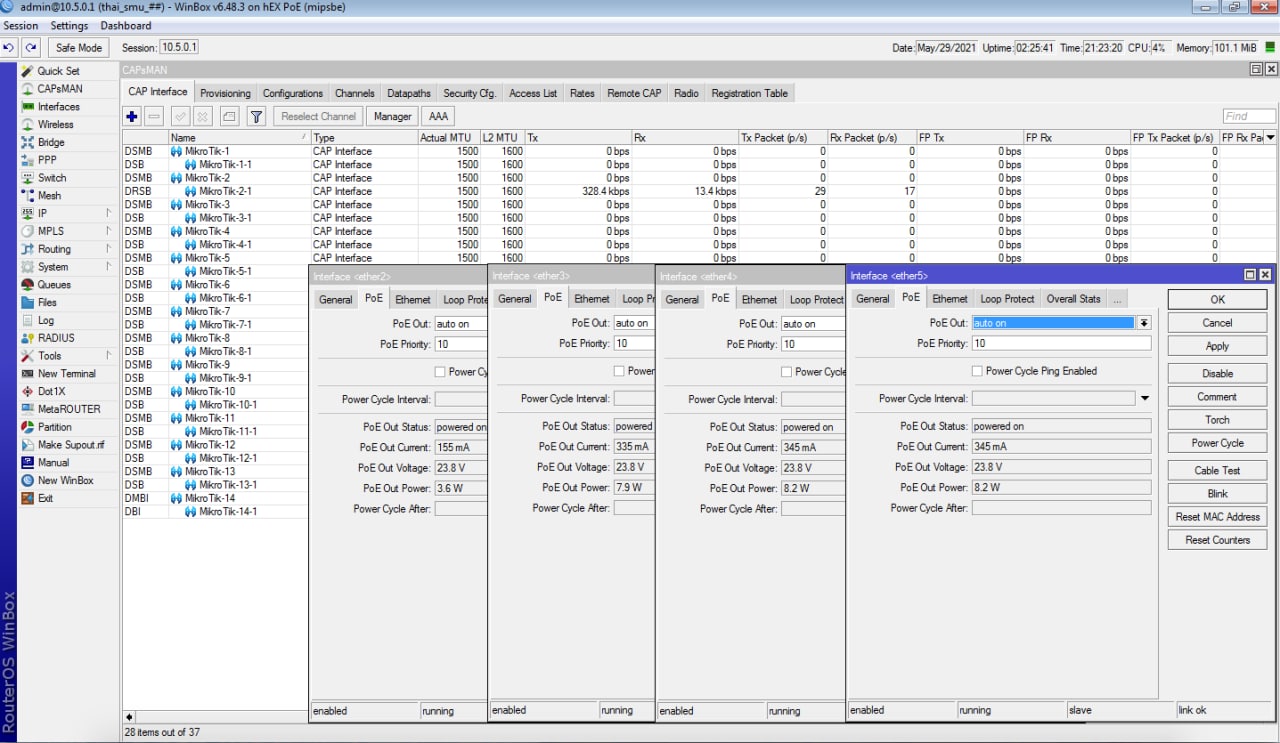Open Settings menu

[x=69, y=26]
